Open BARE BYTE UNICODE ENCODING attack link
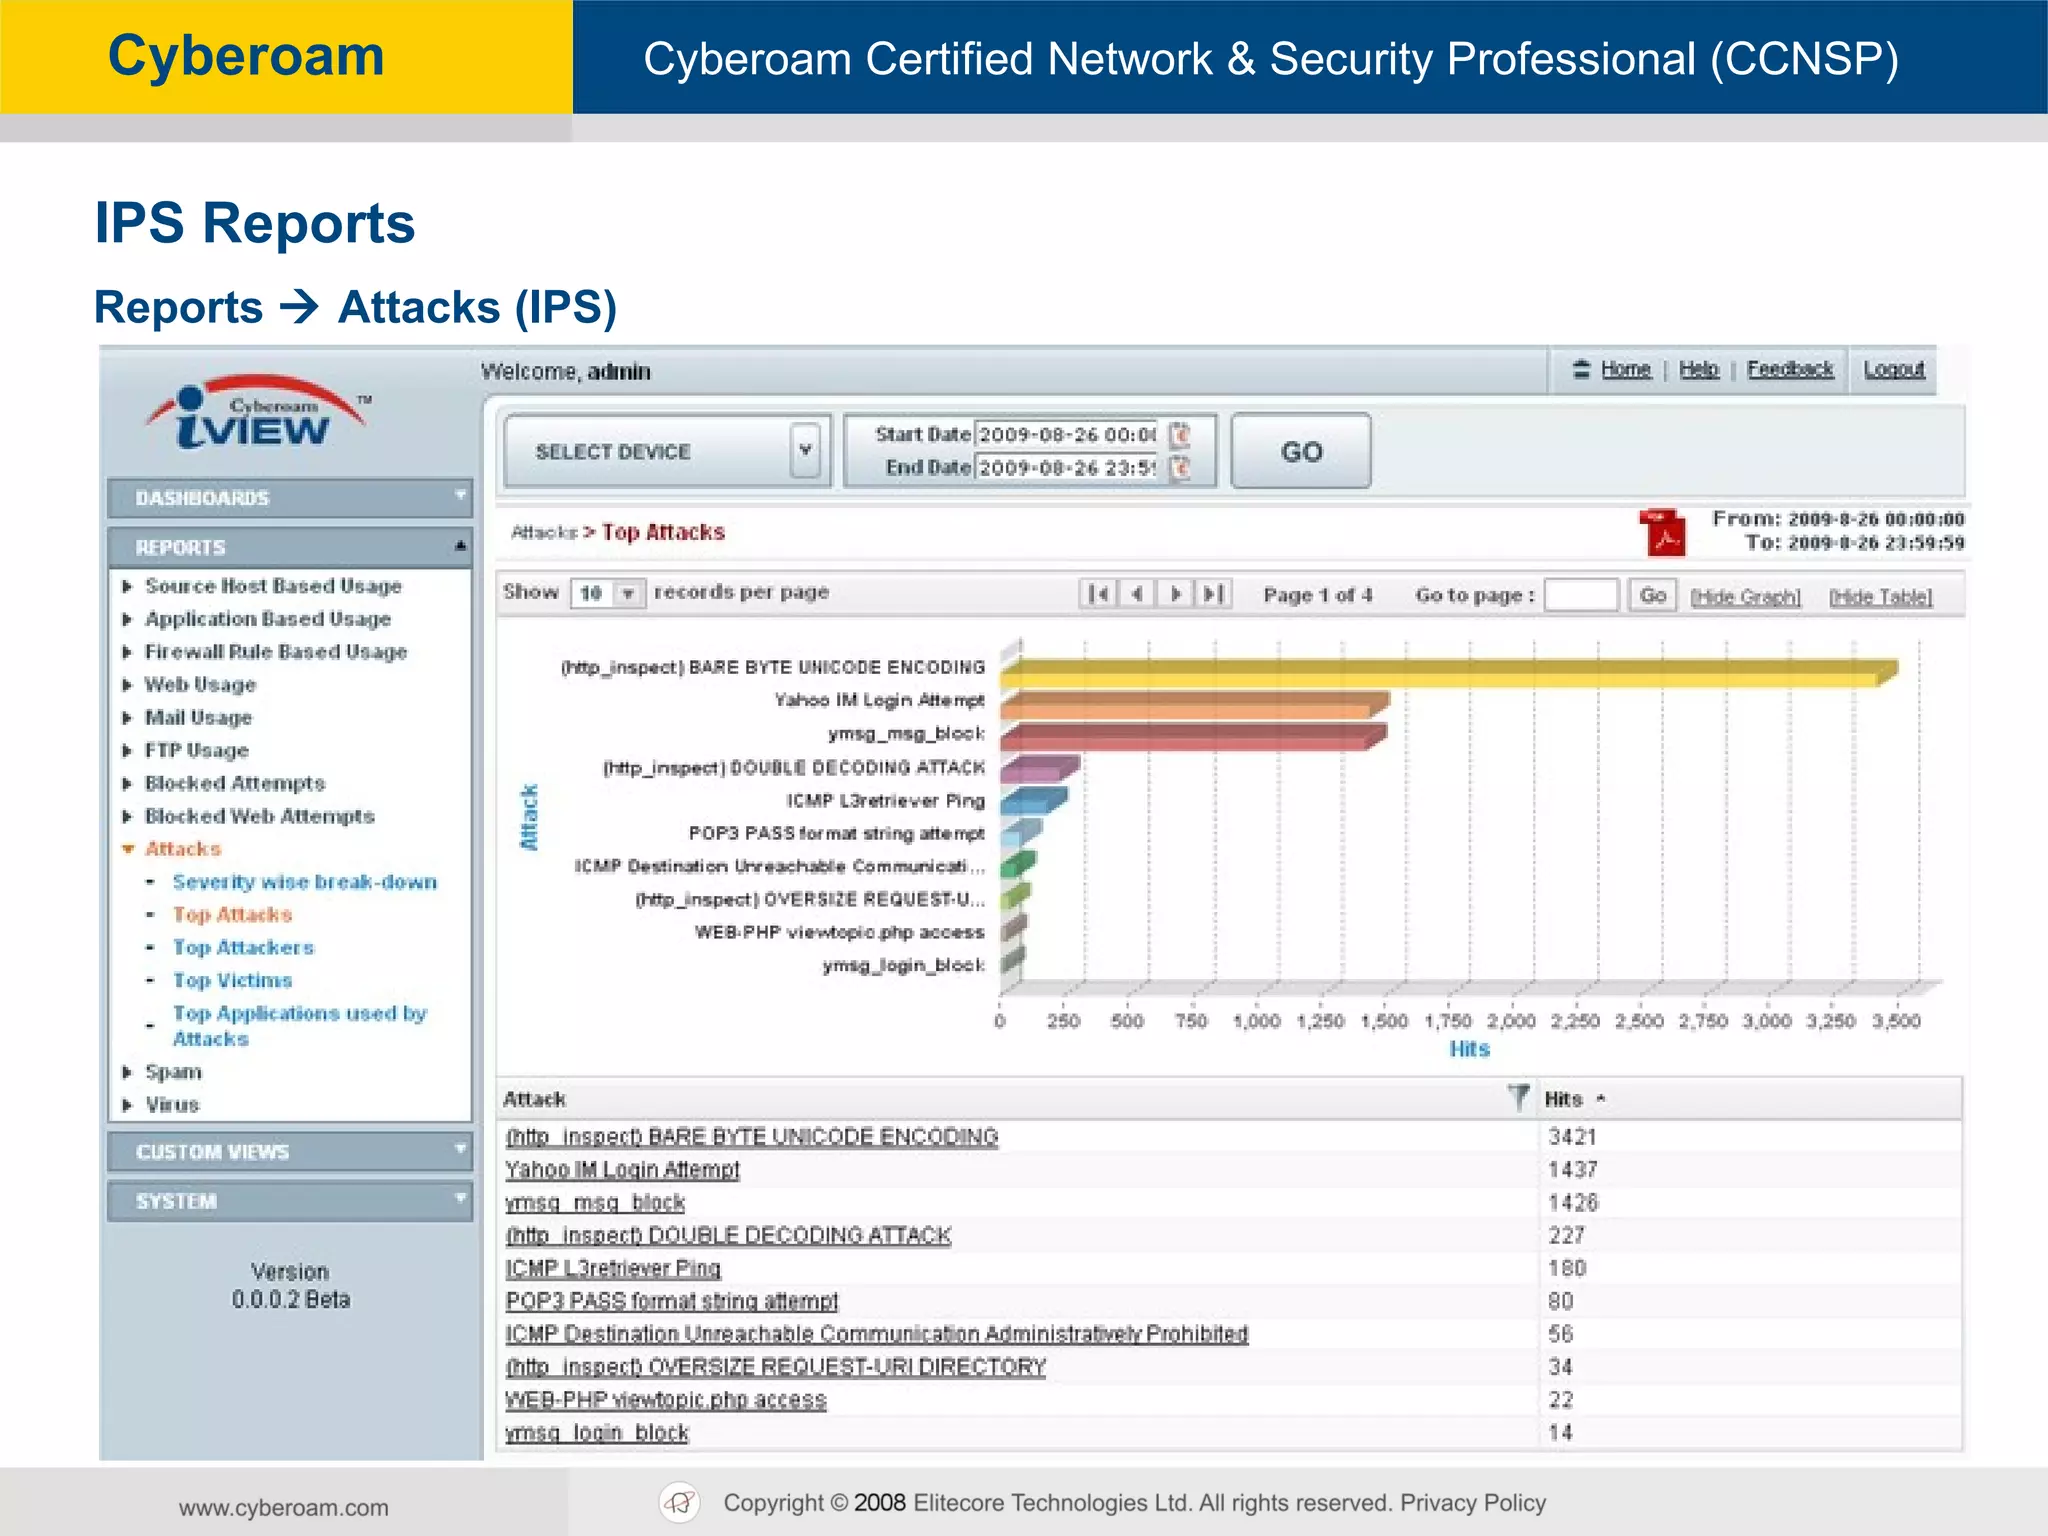 (752, 1137)
